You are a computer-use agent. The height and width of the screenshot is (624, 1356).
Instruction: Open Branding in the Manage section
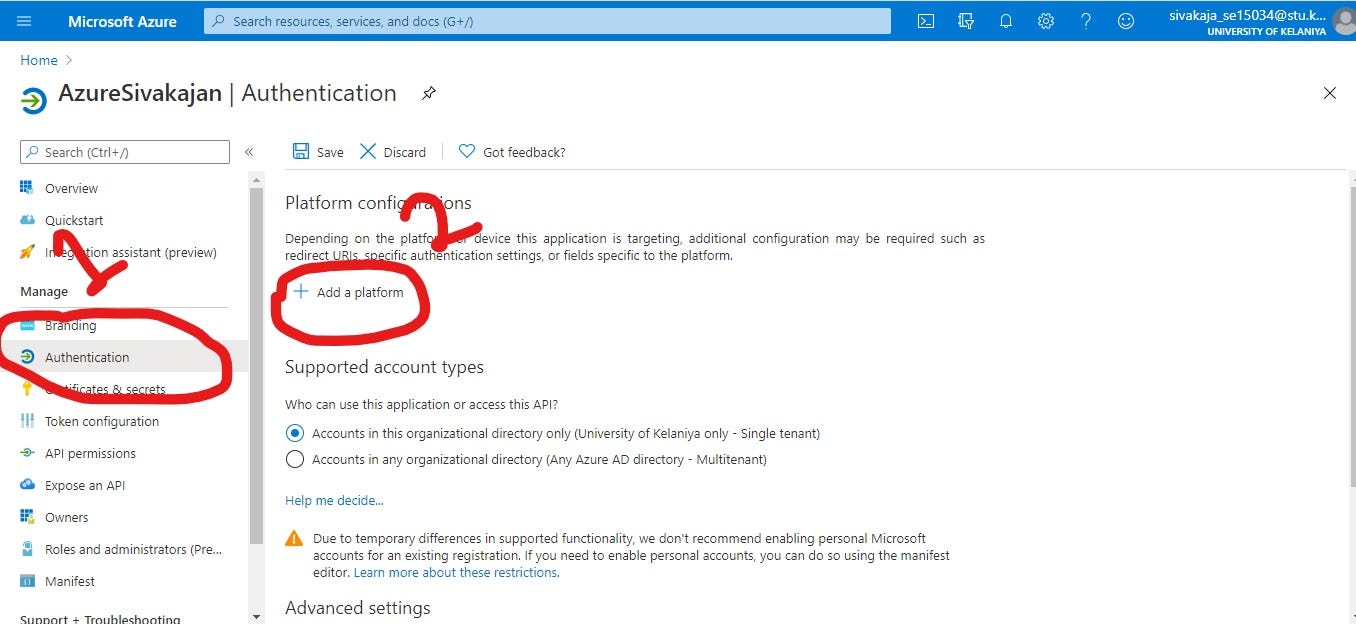(70, 325)
